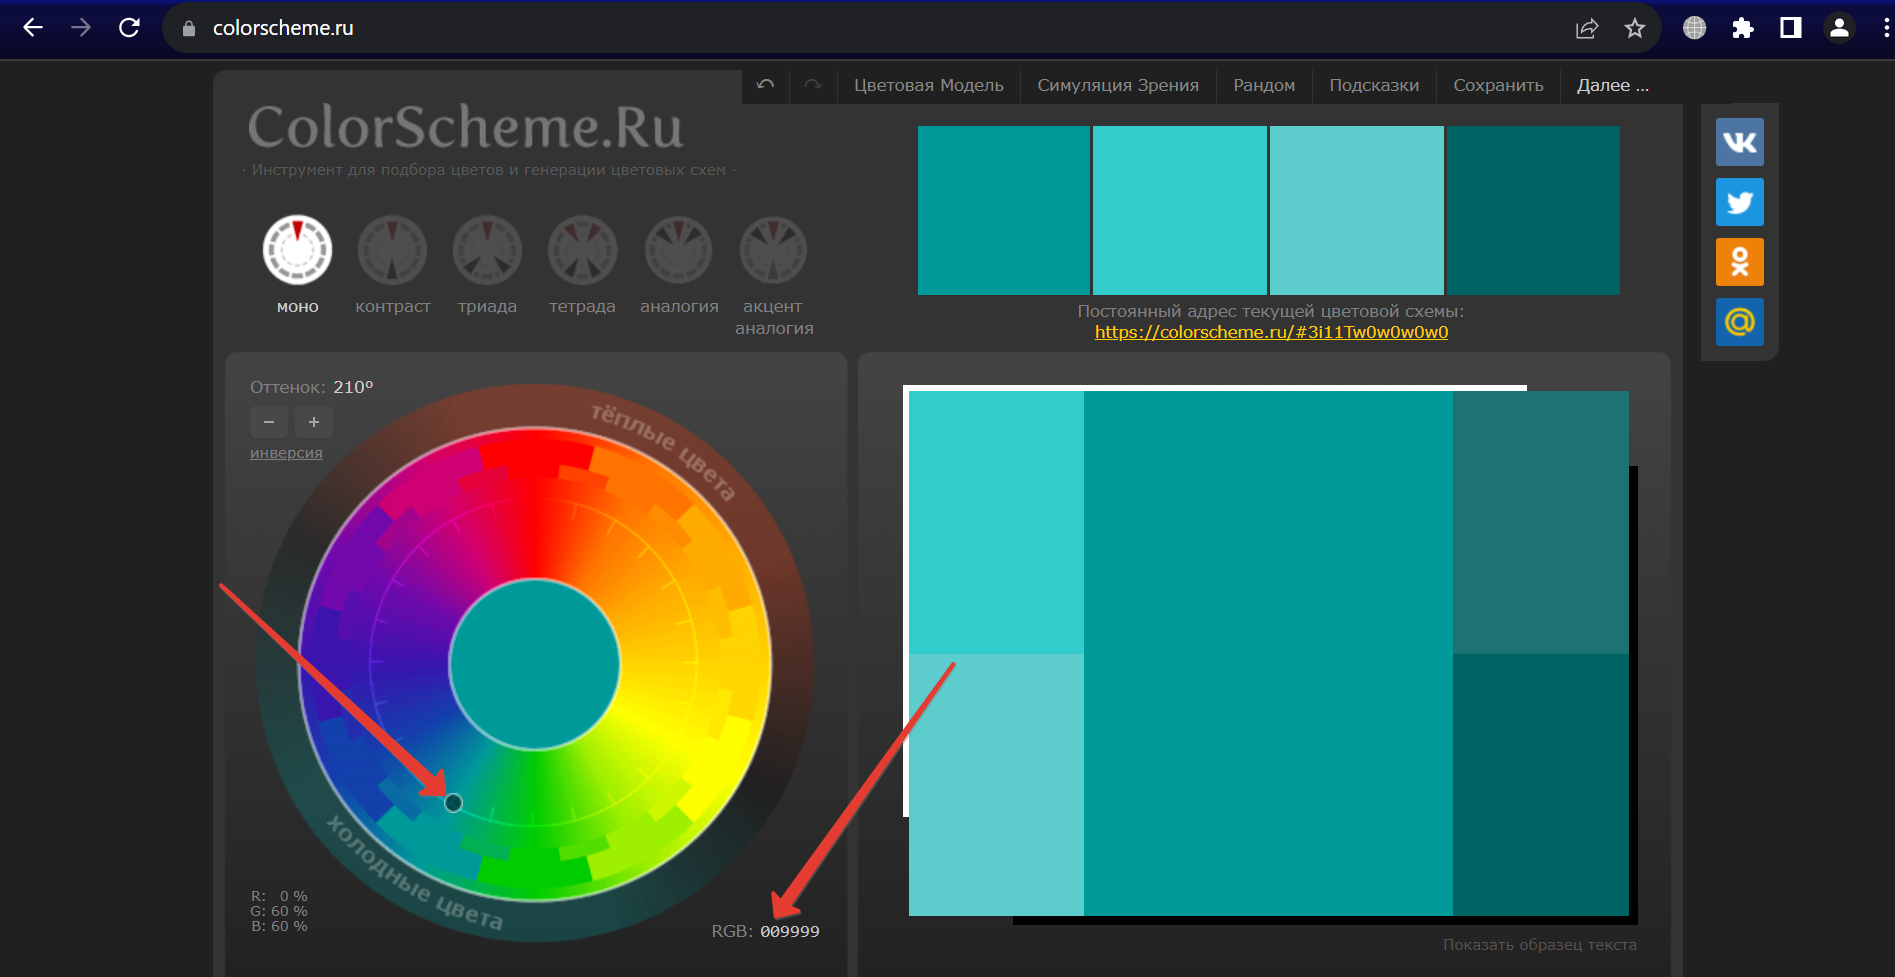Image resolution: width=1895 pixels, height=977 pixels.
Task: Click the RGB value 009999
Action: click(x=790, y=932)
